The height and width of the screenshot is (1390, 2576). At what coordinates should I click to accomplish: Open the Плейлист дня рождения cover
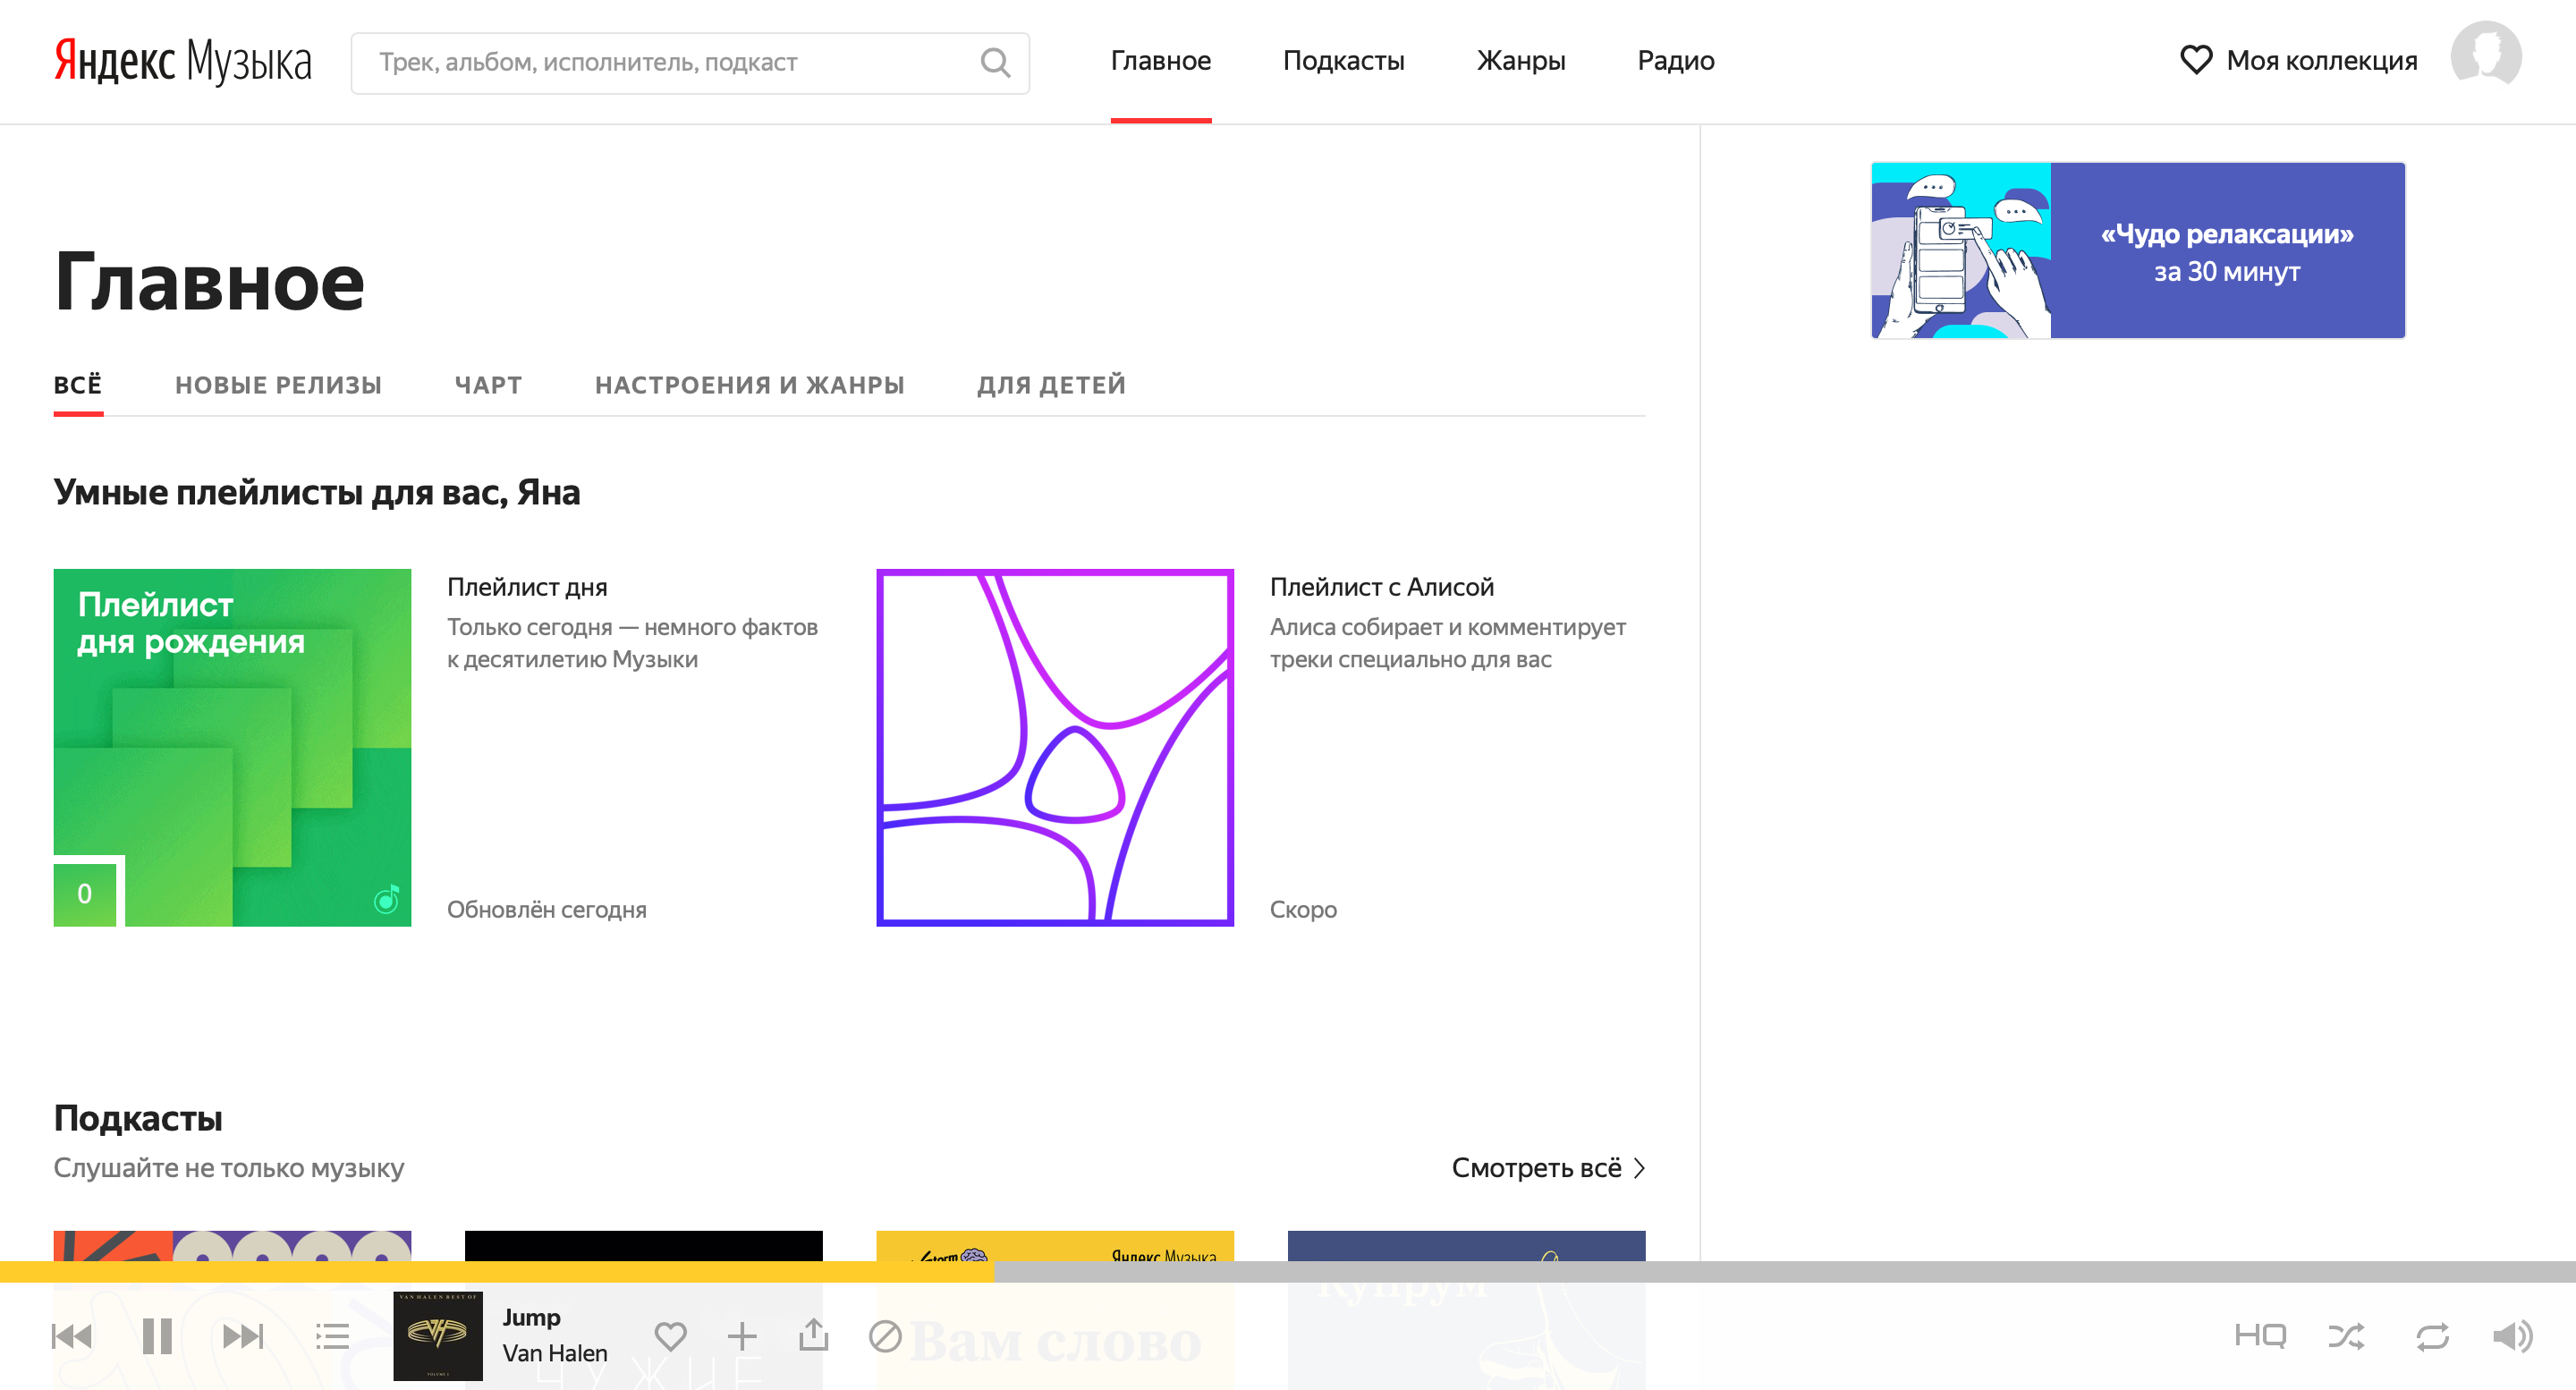232,748
